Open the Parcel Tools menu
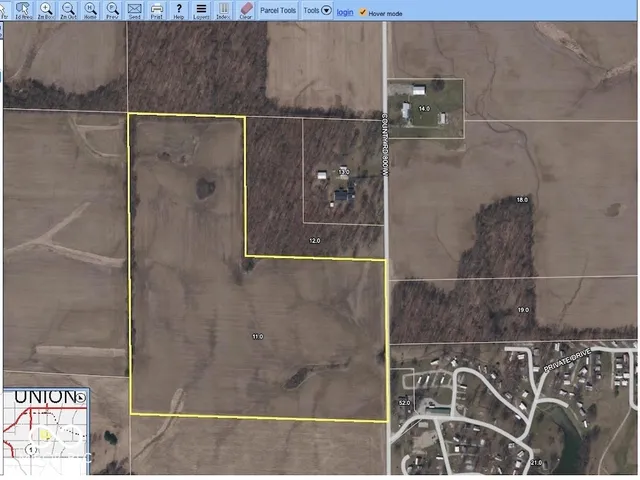The image size is (640, 480). click(277, 11)
